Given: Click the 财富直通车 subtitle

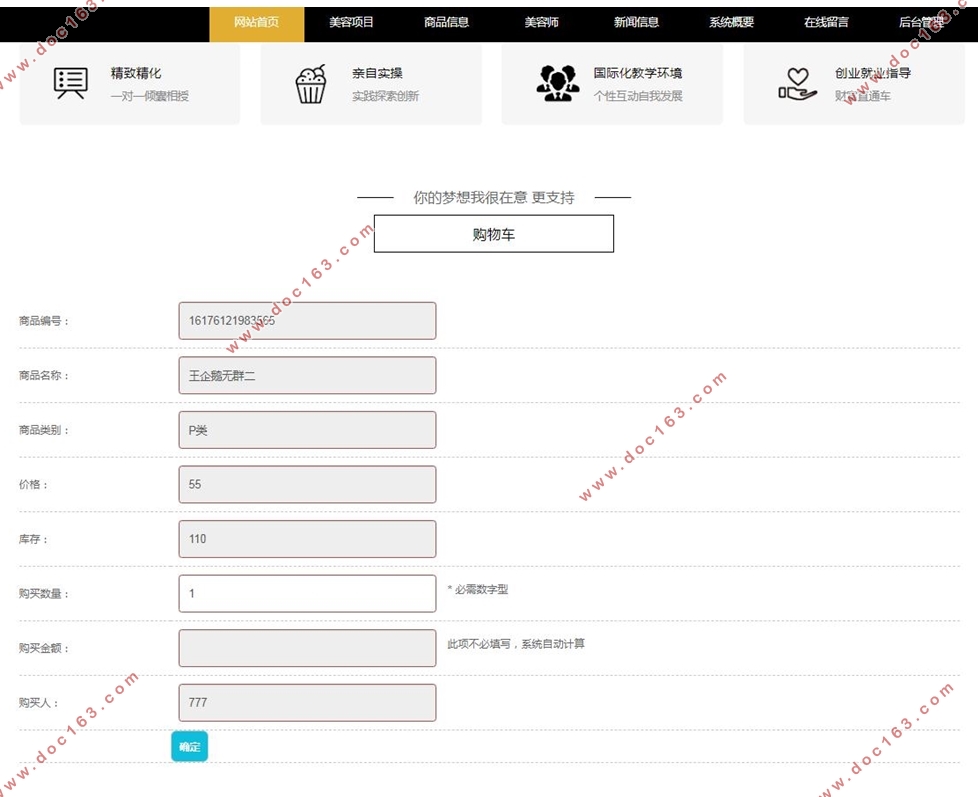Looking at the screenshot, I should click(x=863, y=96).
